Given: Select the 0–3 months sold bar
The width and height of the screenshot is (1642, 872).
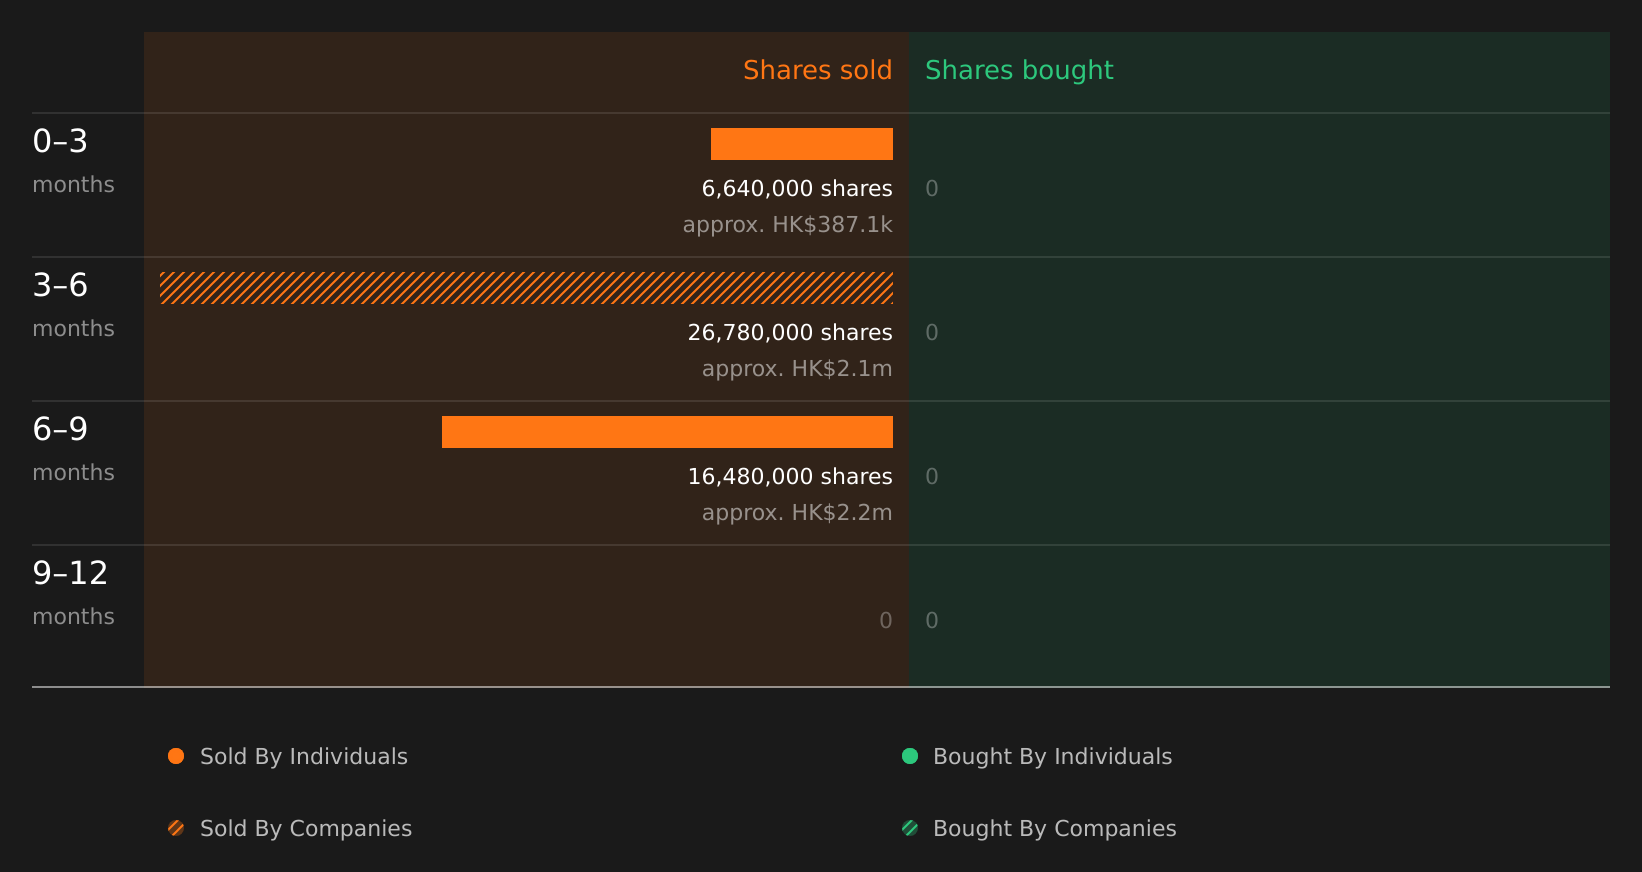Looking at the screenshot, I should coord(802,144).
